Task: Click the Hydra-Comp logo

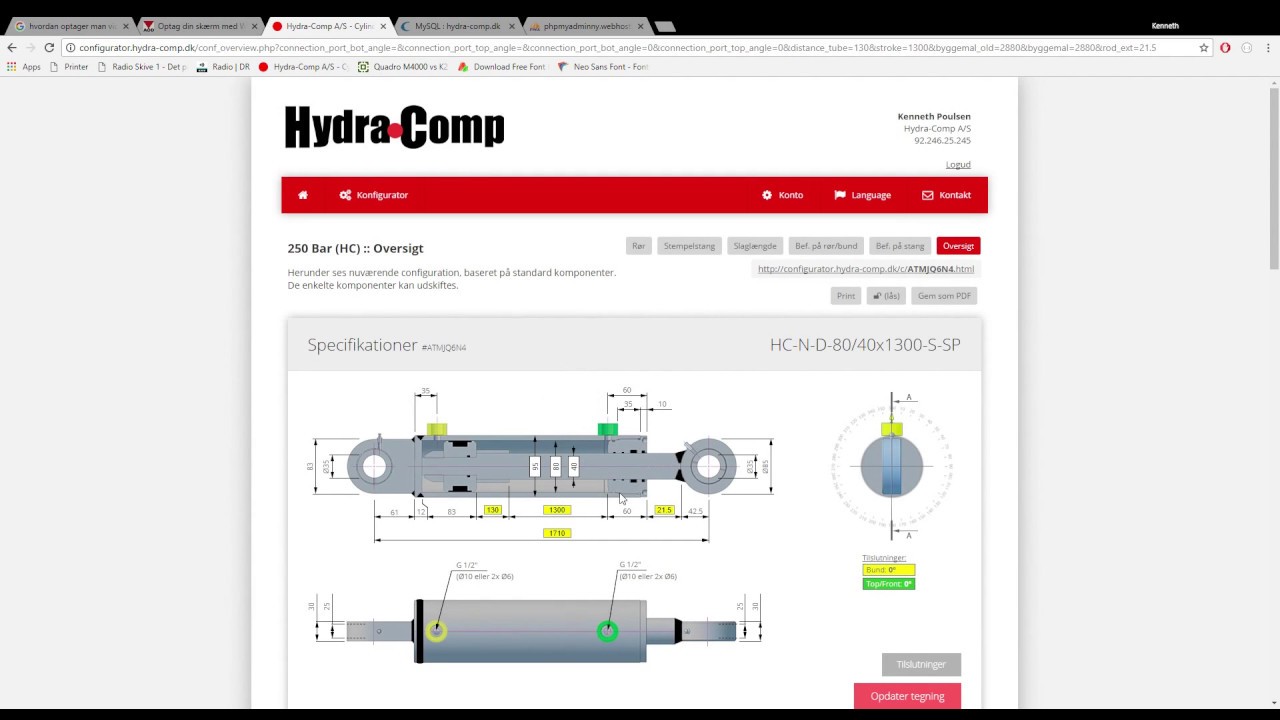Action: (x=395, y=128)
